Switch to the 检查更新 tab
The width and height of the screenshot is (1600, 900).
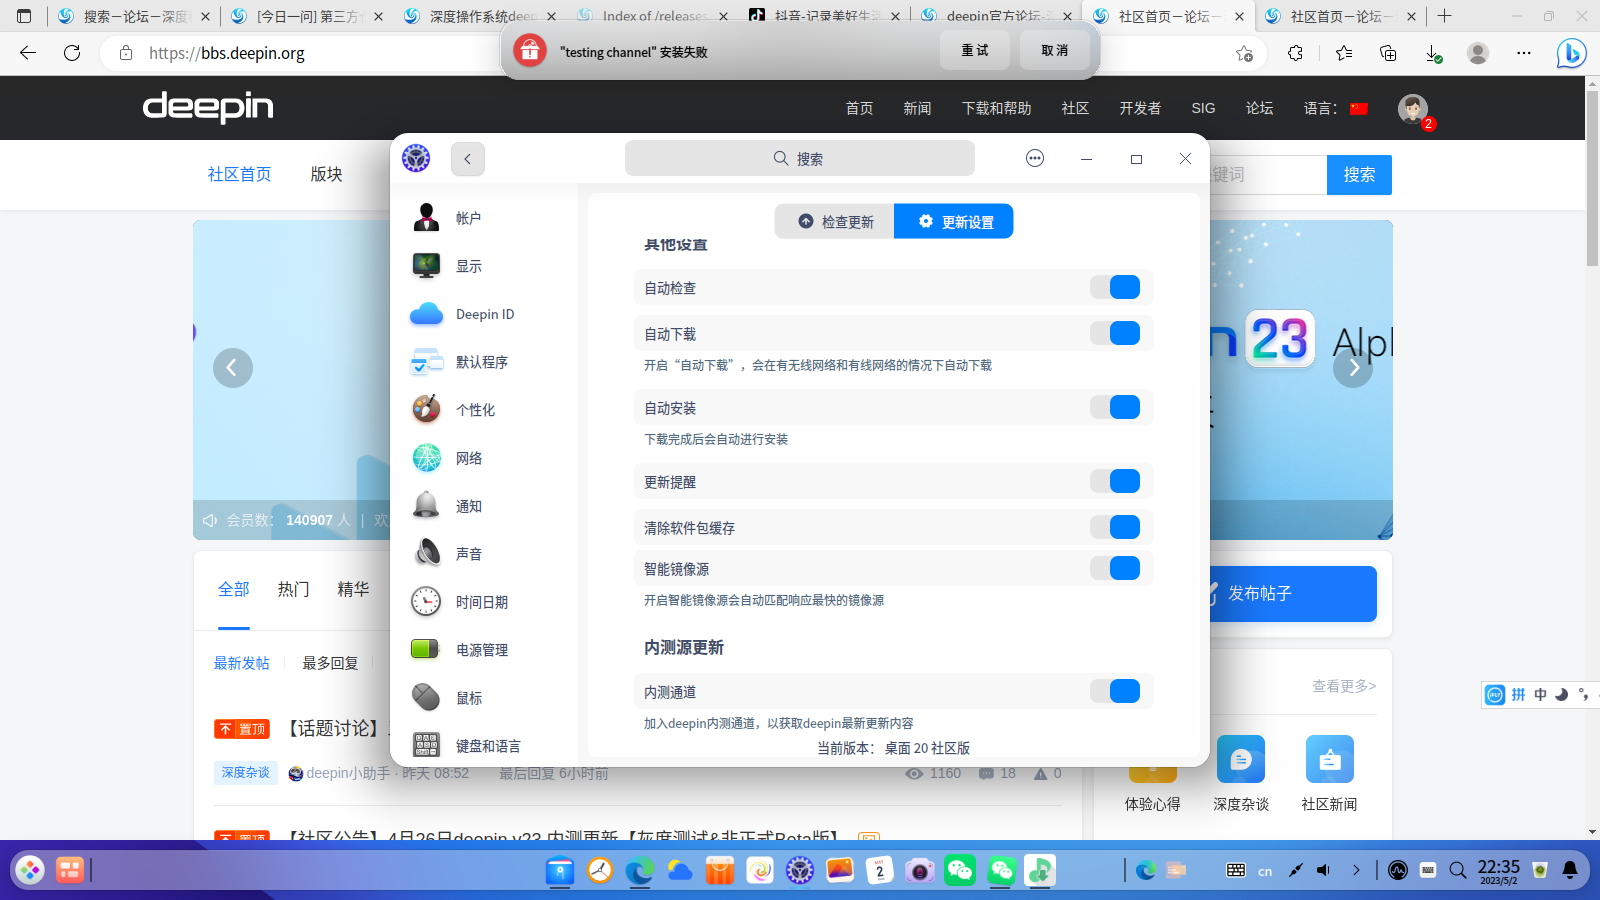pos(834,221)
